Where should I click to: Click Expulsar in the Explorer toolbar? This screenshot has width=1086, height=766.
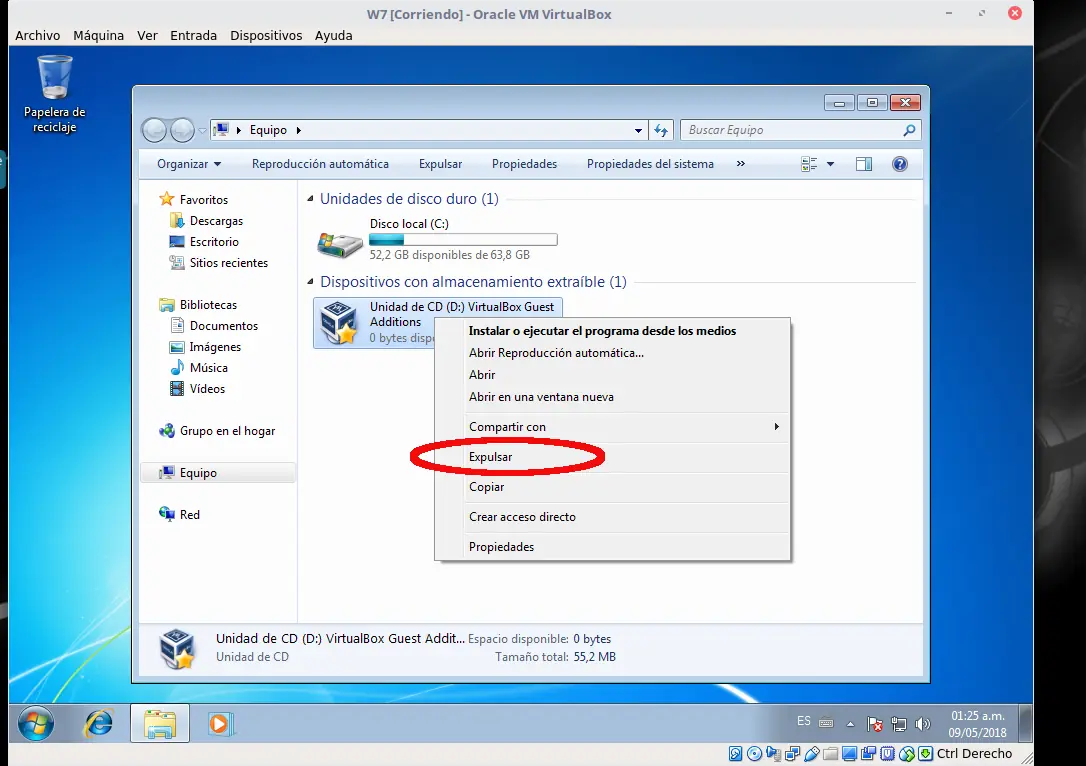coord(440,164)
